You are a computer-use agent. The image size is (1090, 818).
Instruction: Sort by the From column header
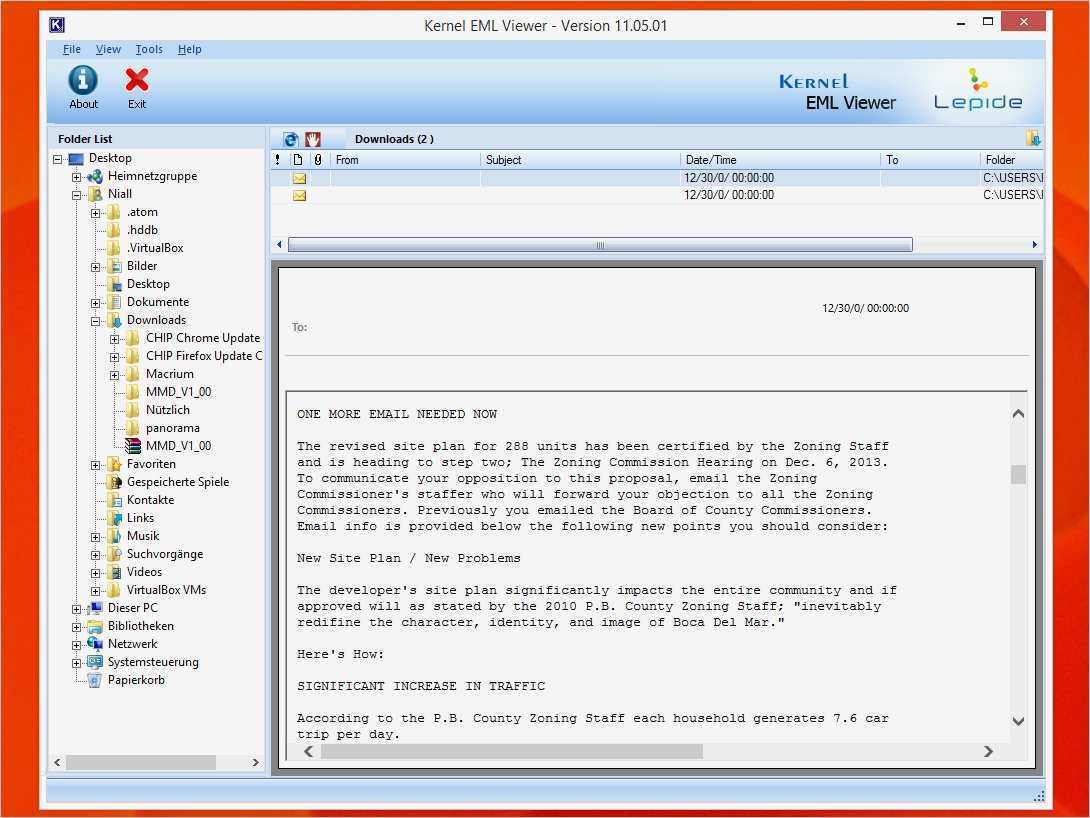coord(405,160)
